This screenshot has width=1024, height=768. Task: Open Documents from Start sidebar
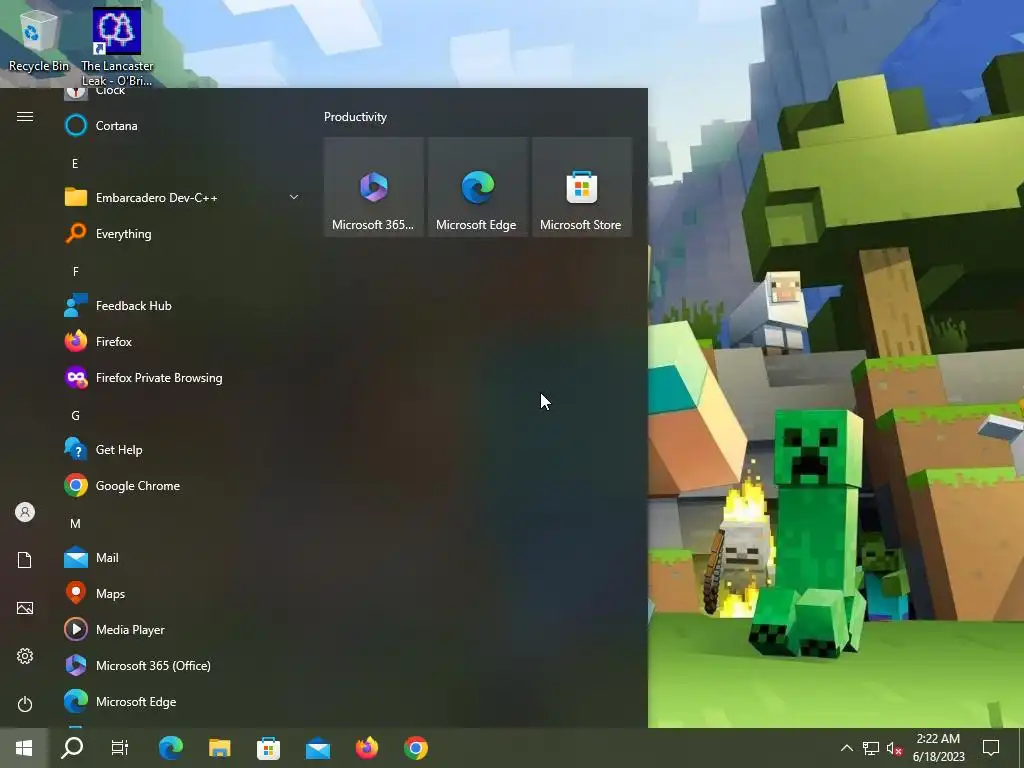[25, 560]
